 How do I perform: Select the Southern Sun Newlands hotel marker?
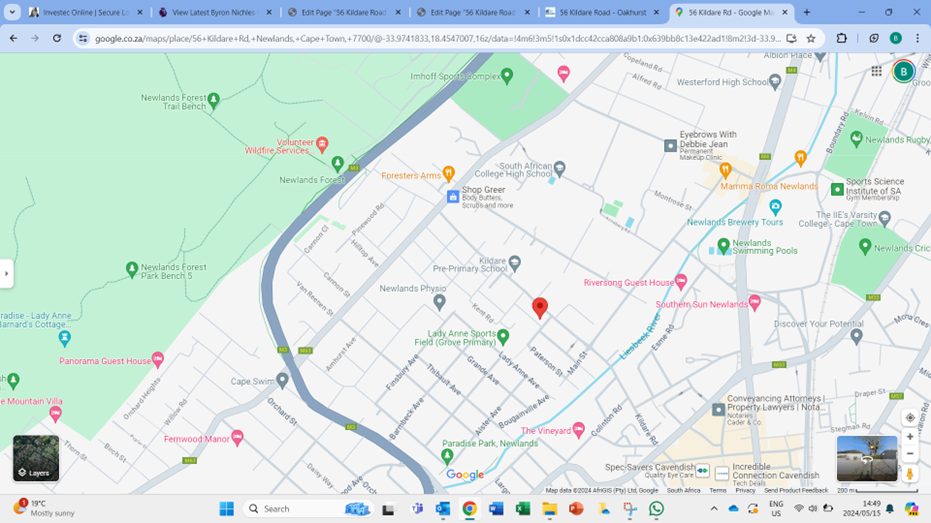[x=754, y=303]
